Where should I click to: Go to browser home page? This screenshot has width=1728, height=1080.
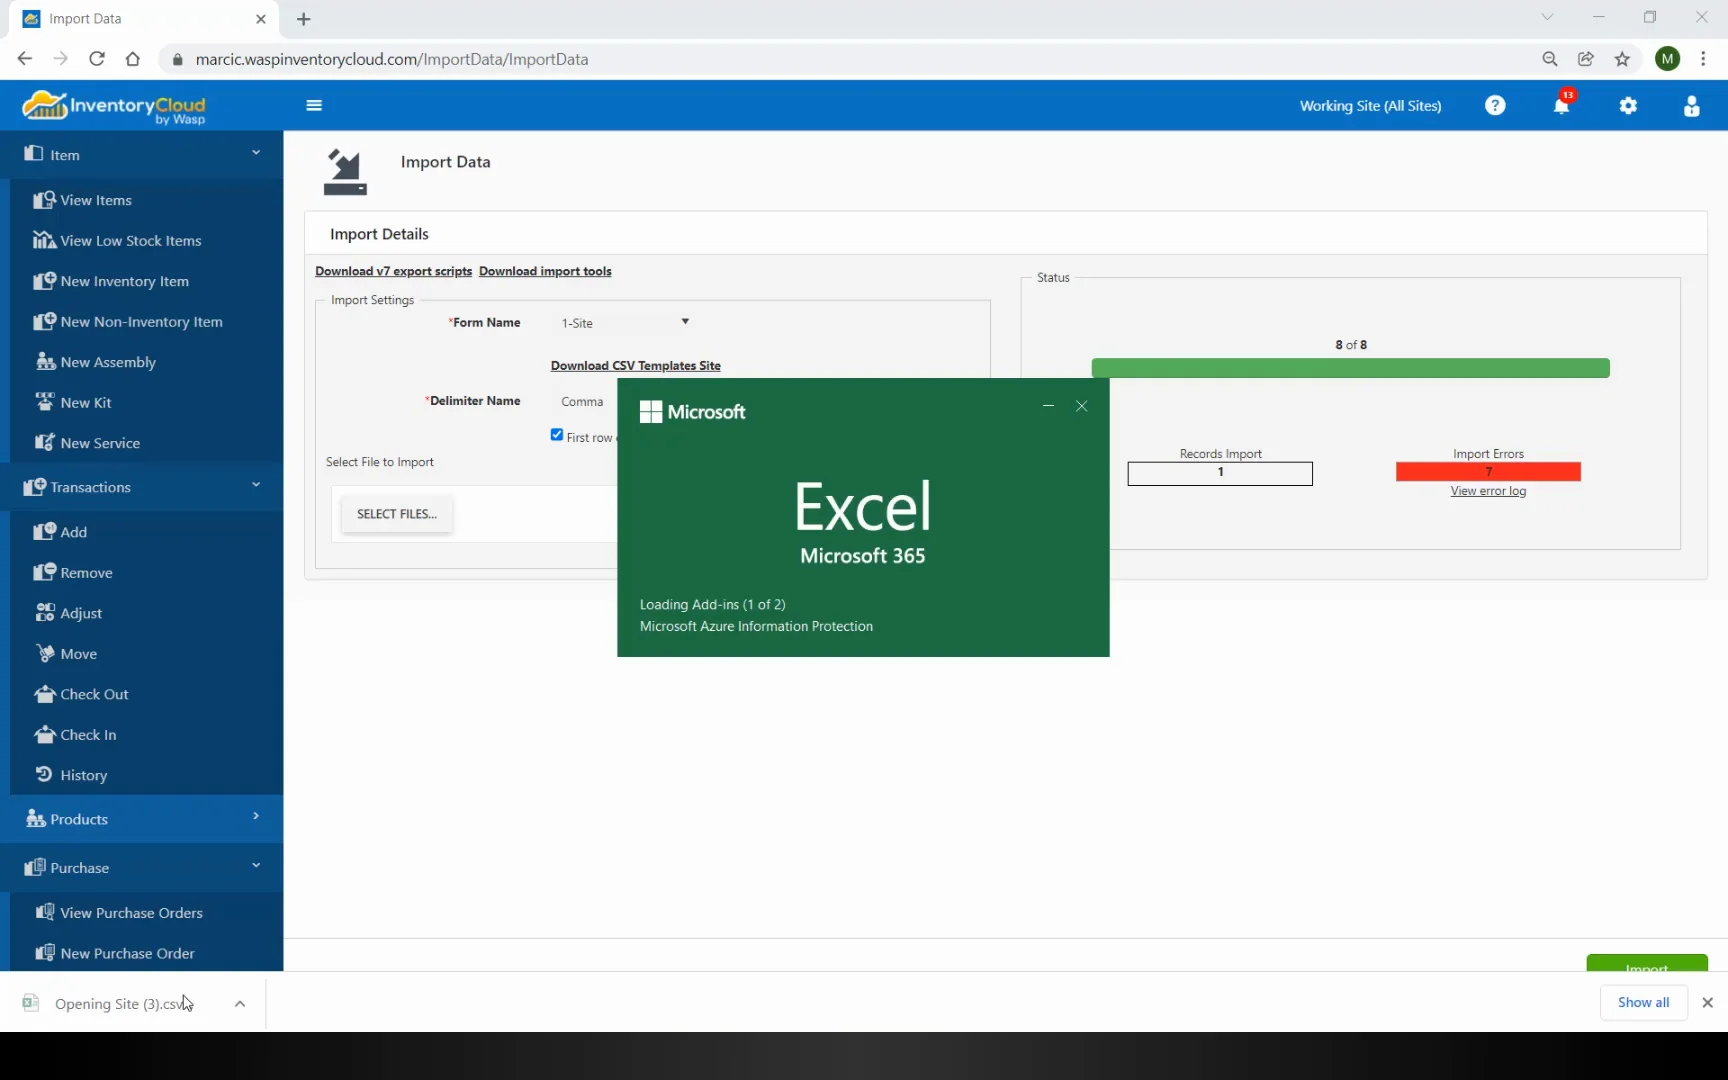point(133,59)
